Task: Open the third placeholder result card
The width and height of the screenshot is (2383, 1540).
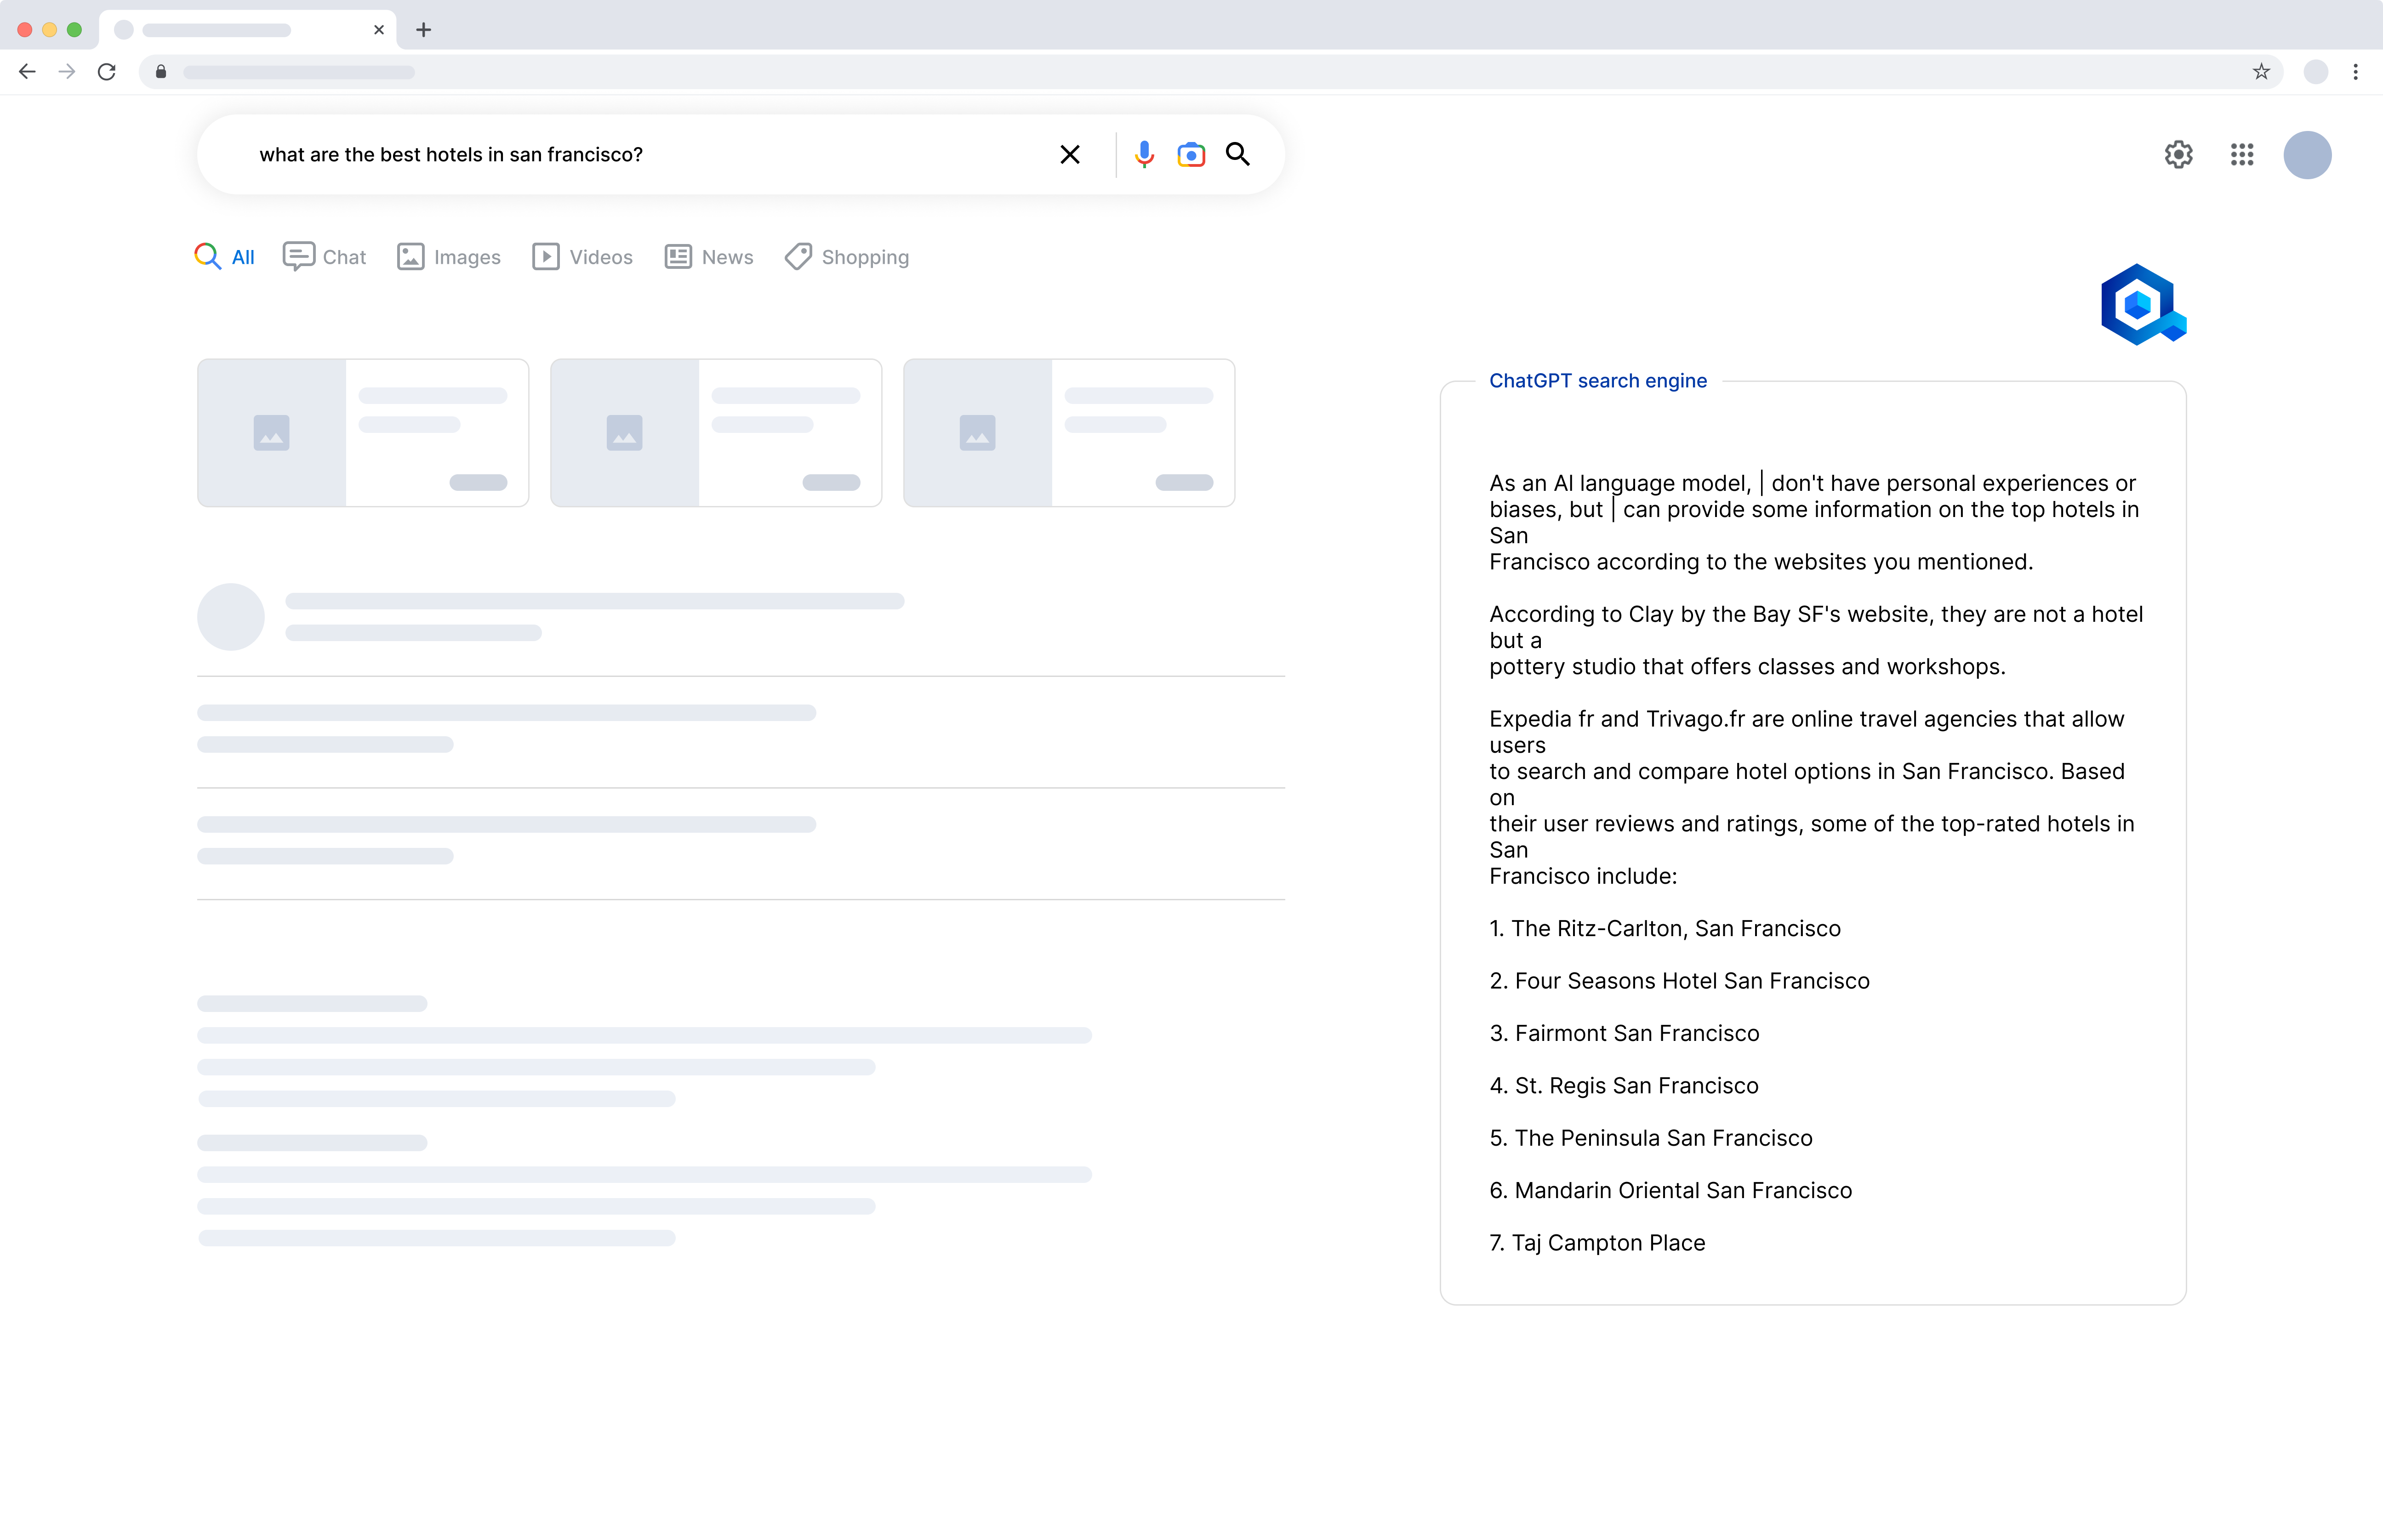Action: click(x=1069, y=433)
